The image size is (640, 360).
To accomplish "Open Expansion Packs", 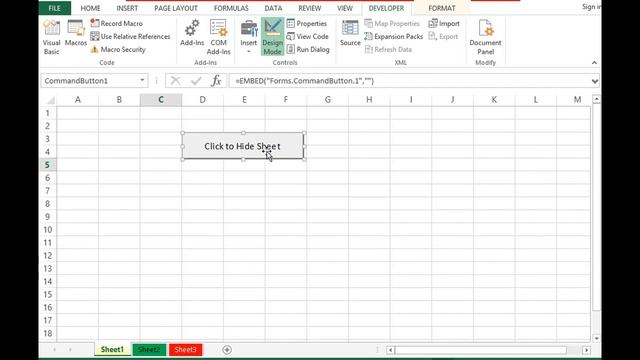I will [x=394, y=36].
